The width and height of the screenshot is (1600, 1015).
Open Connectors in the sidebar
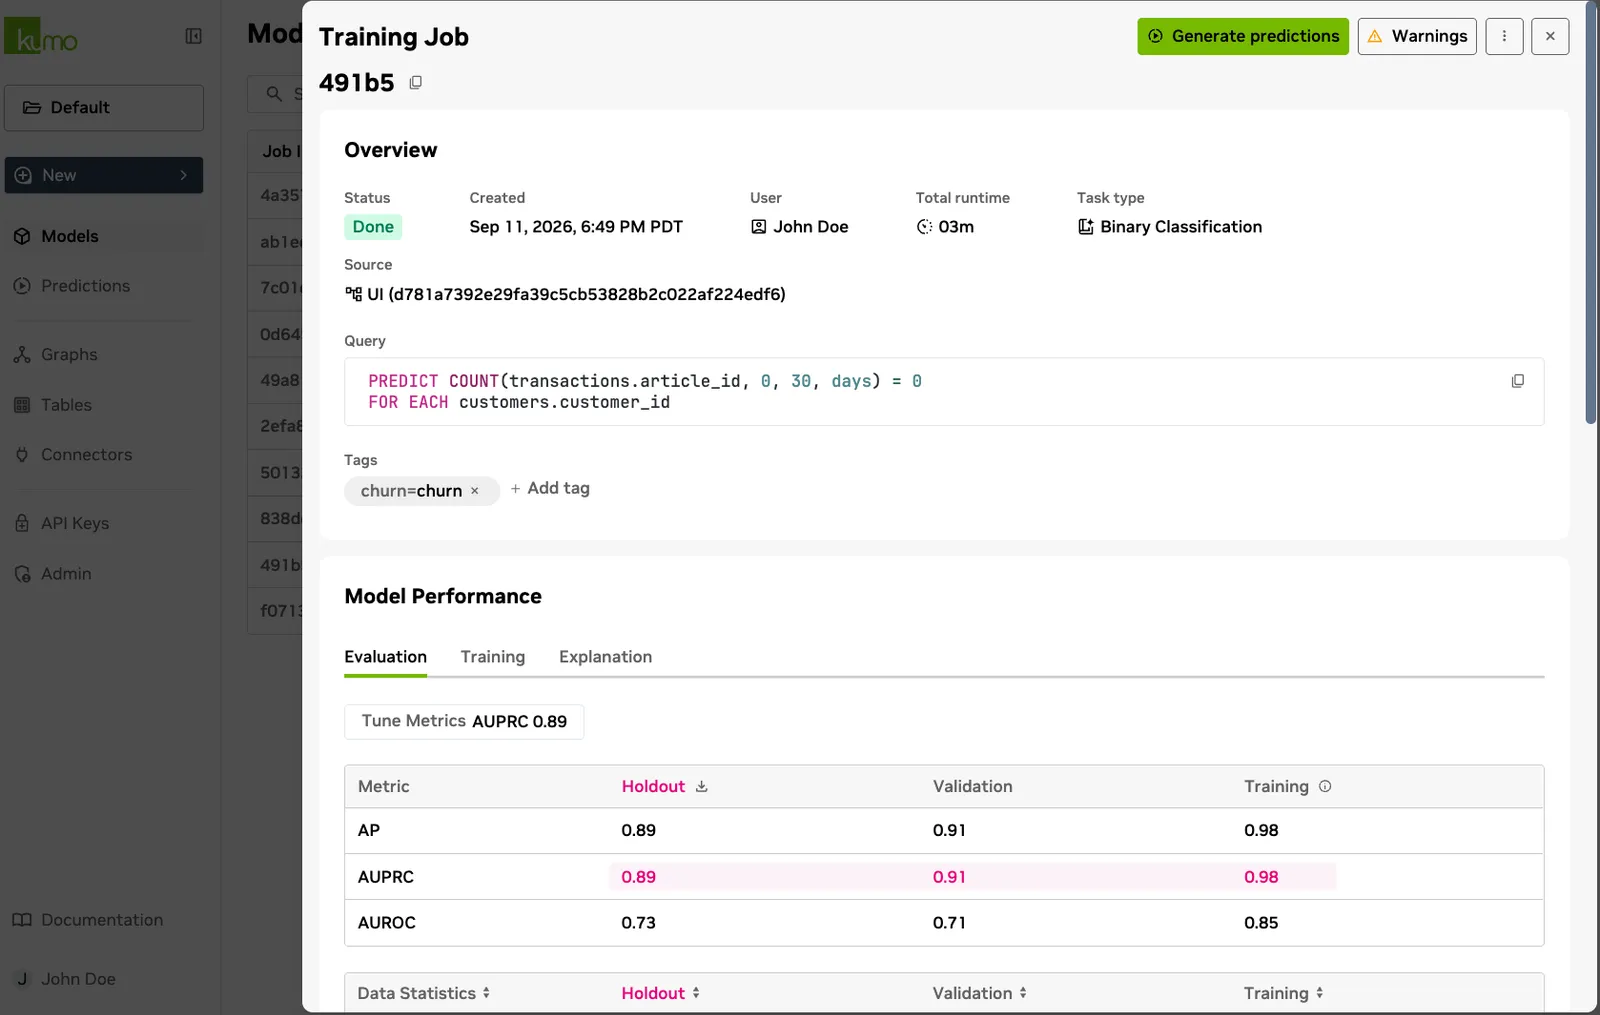pos(86,455)
